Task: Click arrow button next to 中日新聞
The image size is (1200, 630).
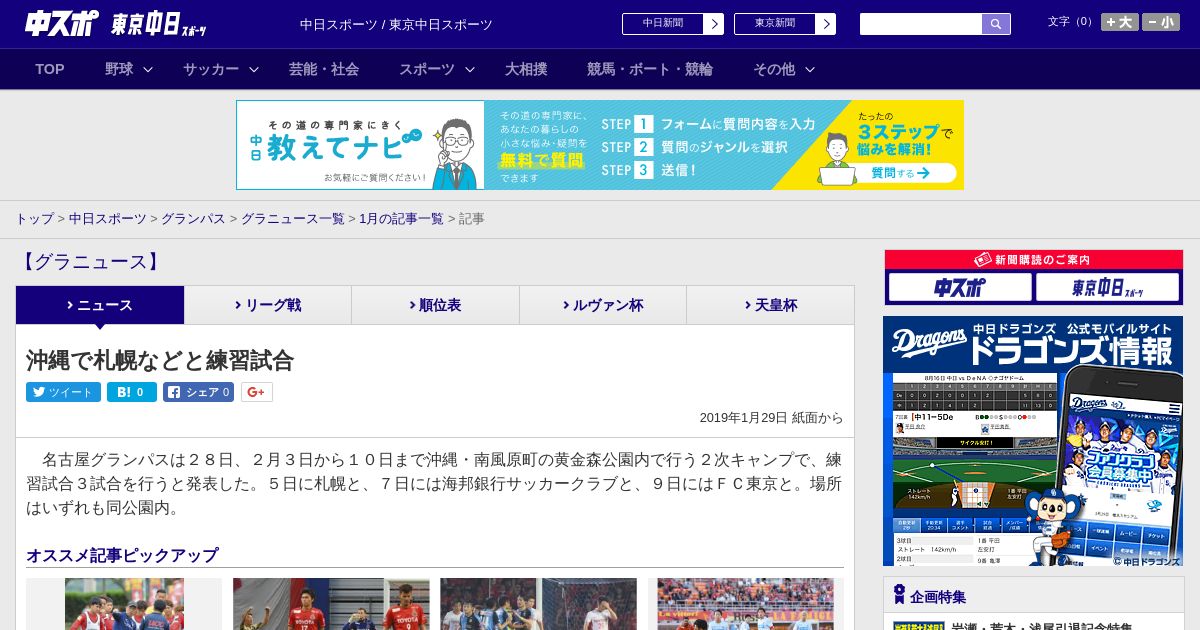Action: pyautogui.click(x=713, y=24)
